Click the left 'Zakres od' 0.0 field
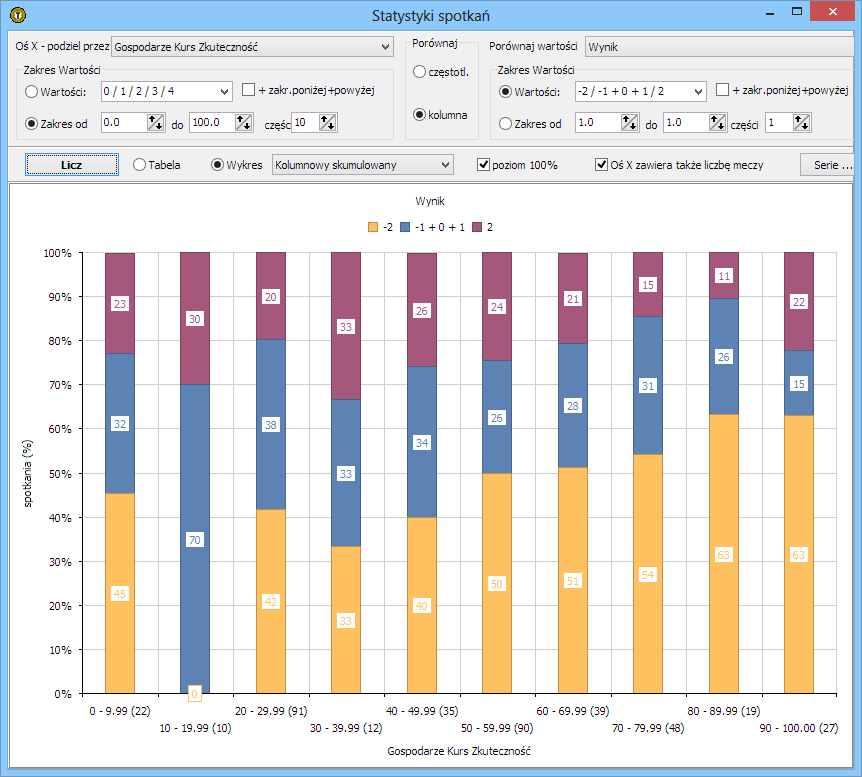This screenshot has width=862, height=777. click(x=125, y=123)
